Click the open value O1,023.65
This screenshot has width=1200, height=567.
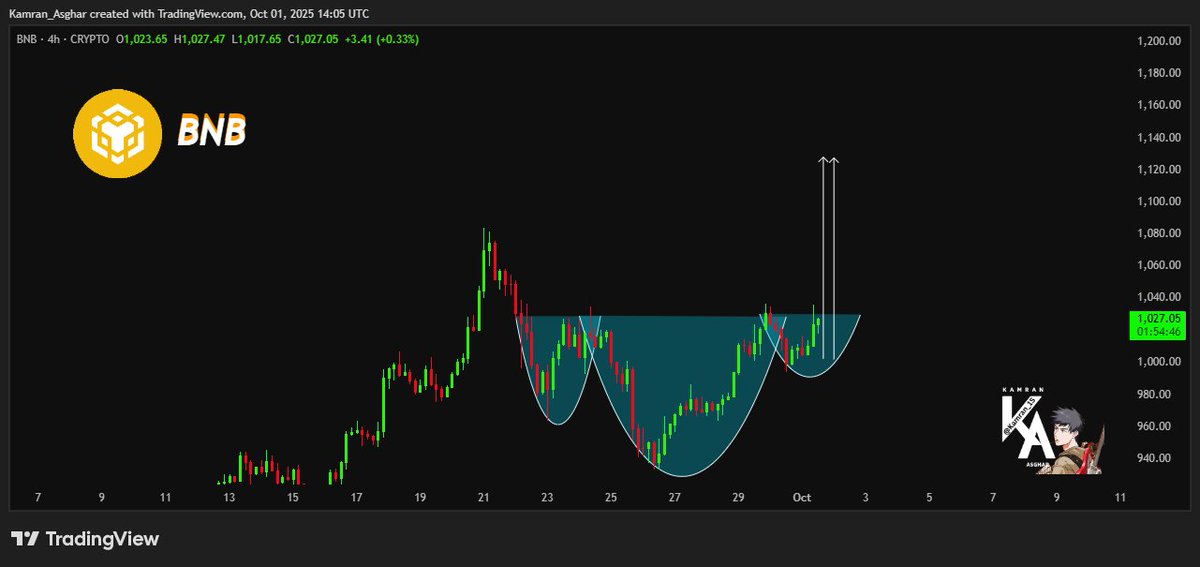pyautogui.click(x=143, y=39)
